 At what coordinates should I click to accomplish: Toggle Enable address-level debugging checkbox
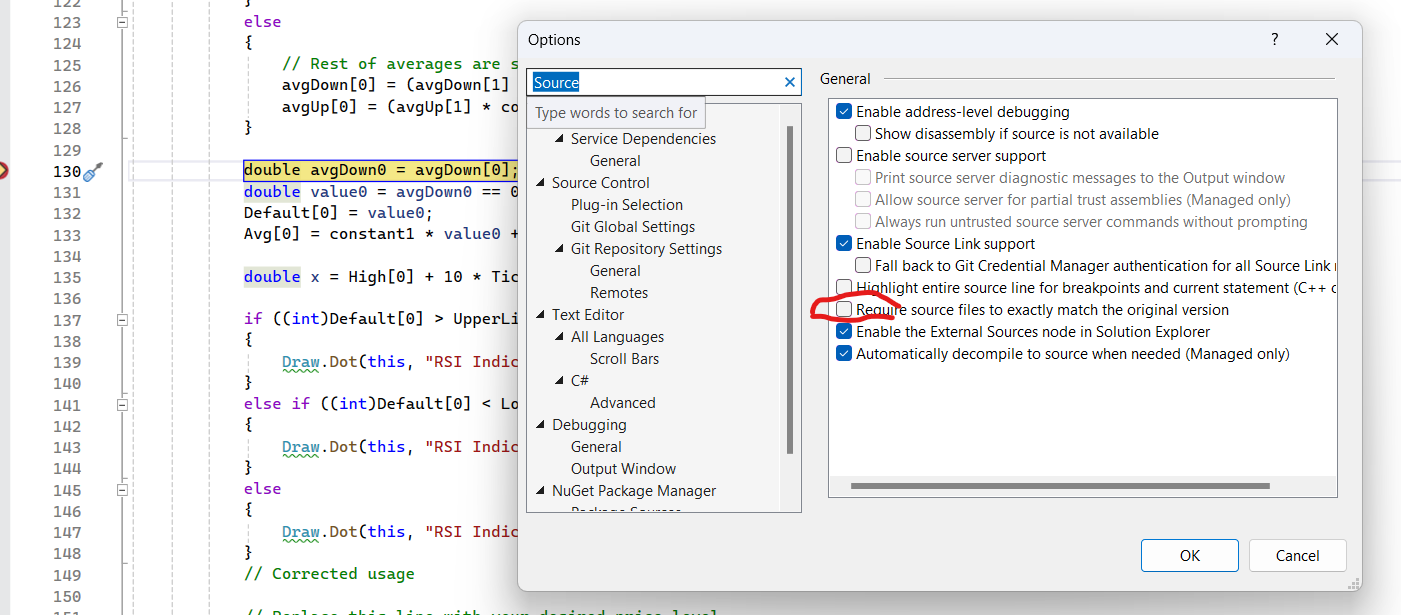[x=844, y=112]
